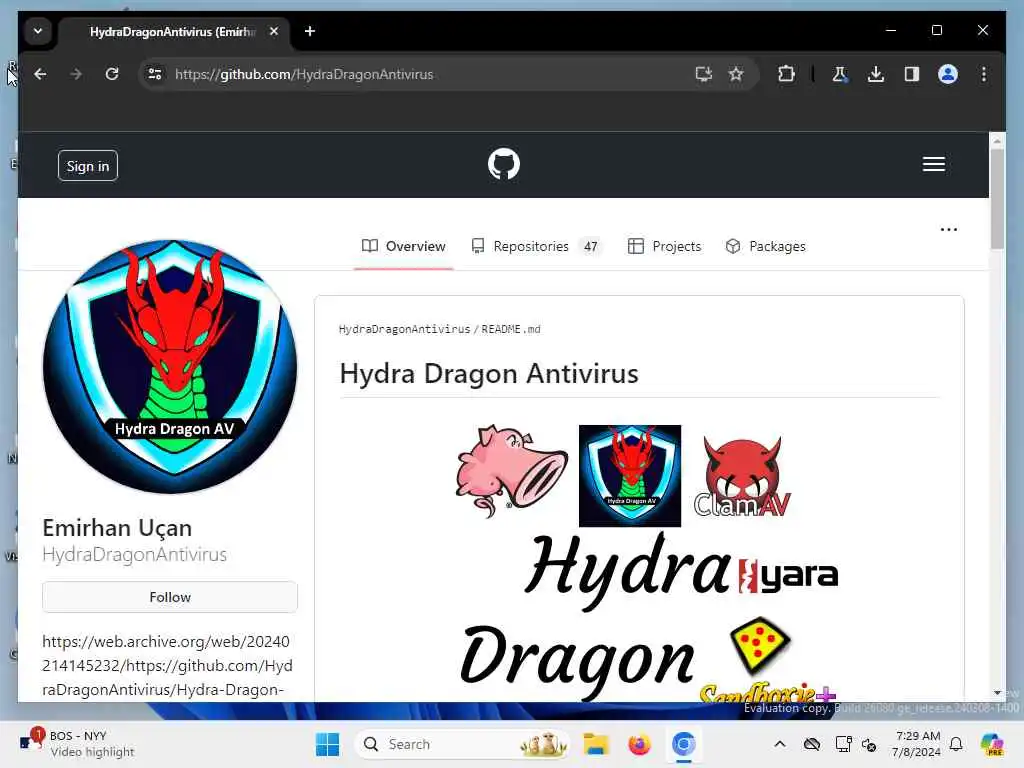This screenshot has width=1024, height=768.
Task: Follow Emirhan Uçan
Action: click(x=170, y=597)
